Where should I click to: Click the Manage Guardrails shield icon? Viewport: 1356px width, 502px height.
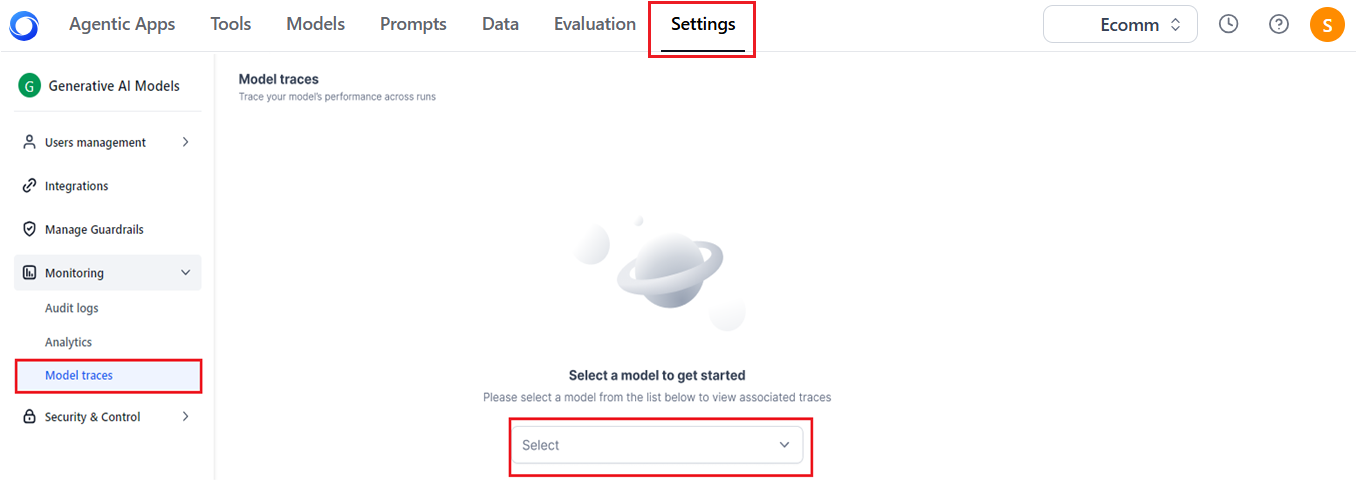pos(29,229)
